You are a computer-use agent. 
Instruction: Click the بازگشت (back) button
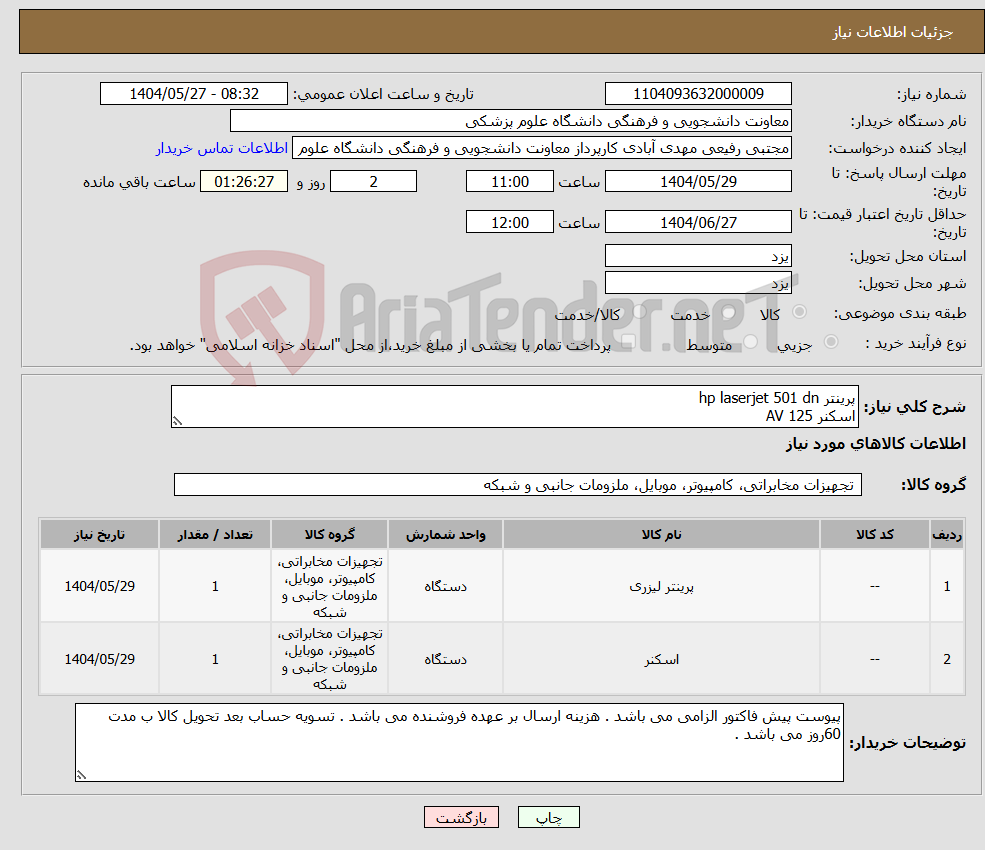tap(461, 817)
